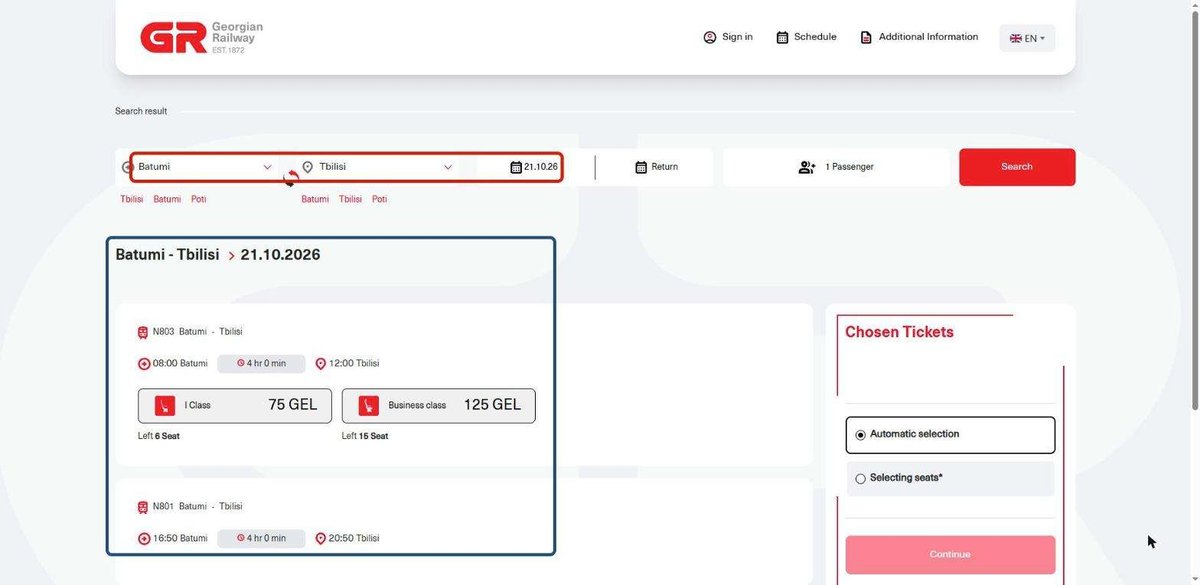
Task: Click the train icon for N801
Action: (143, 507)
